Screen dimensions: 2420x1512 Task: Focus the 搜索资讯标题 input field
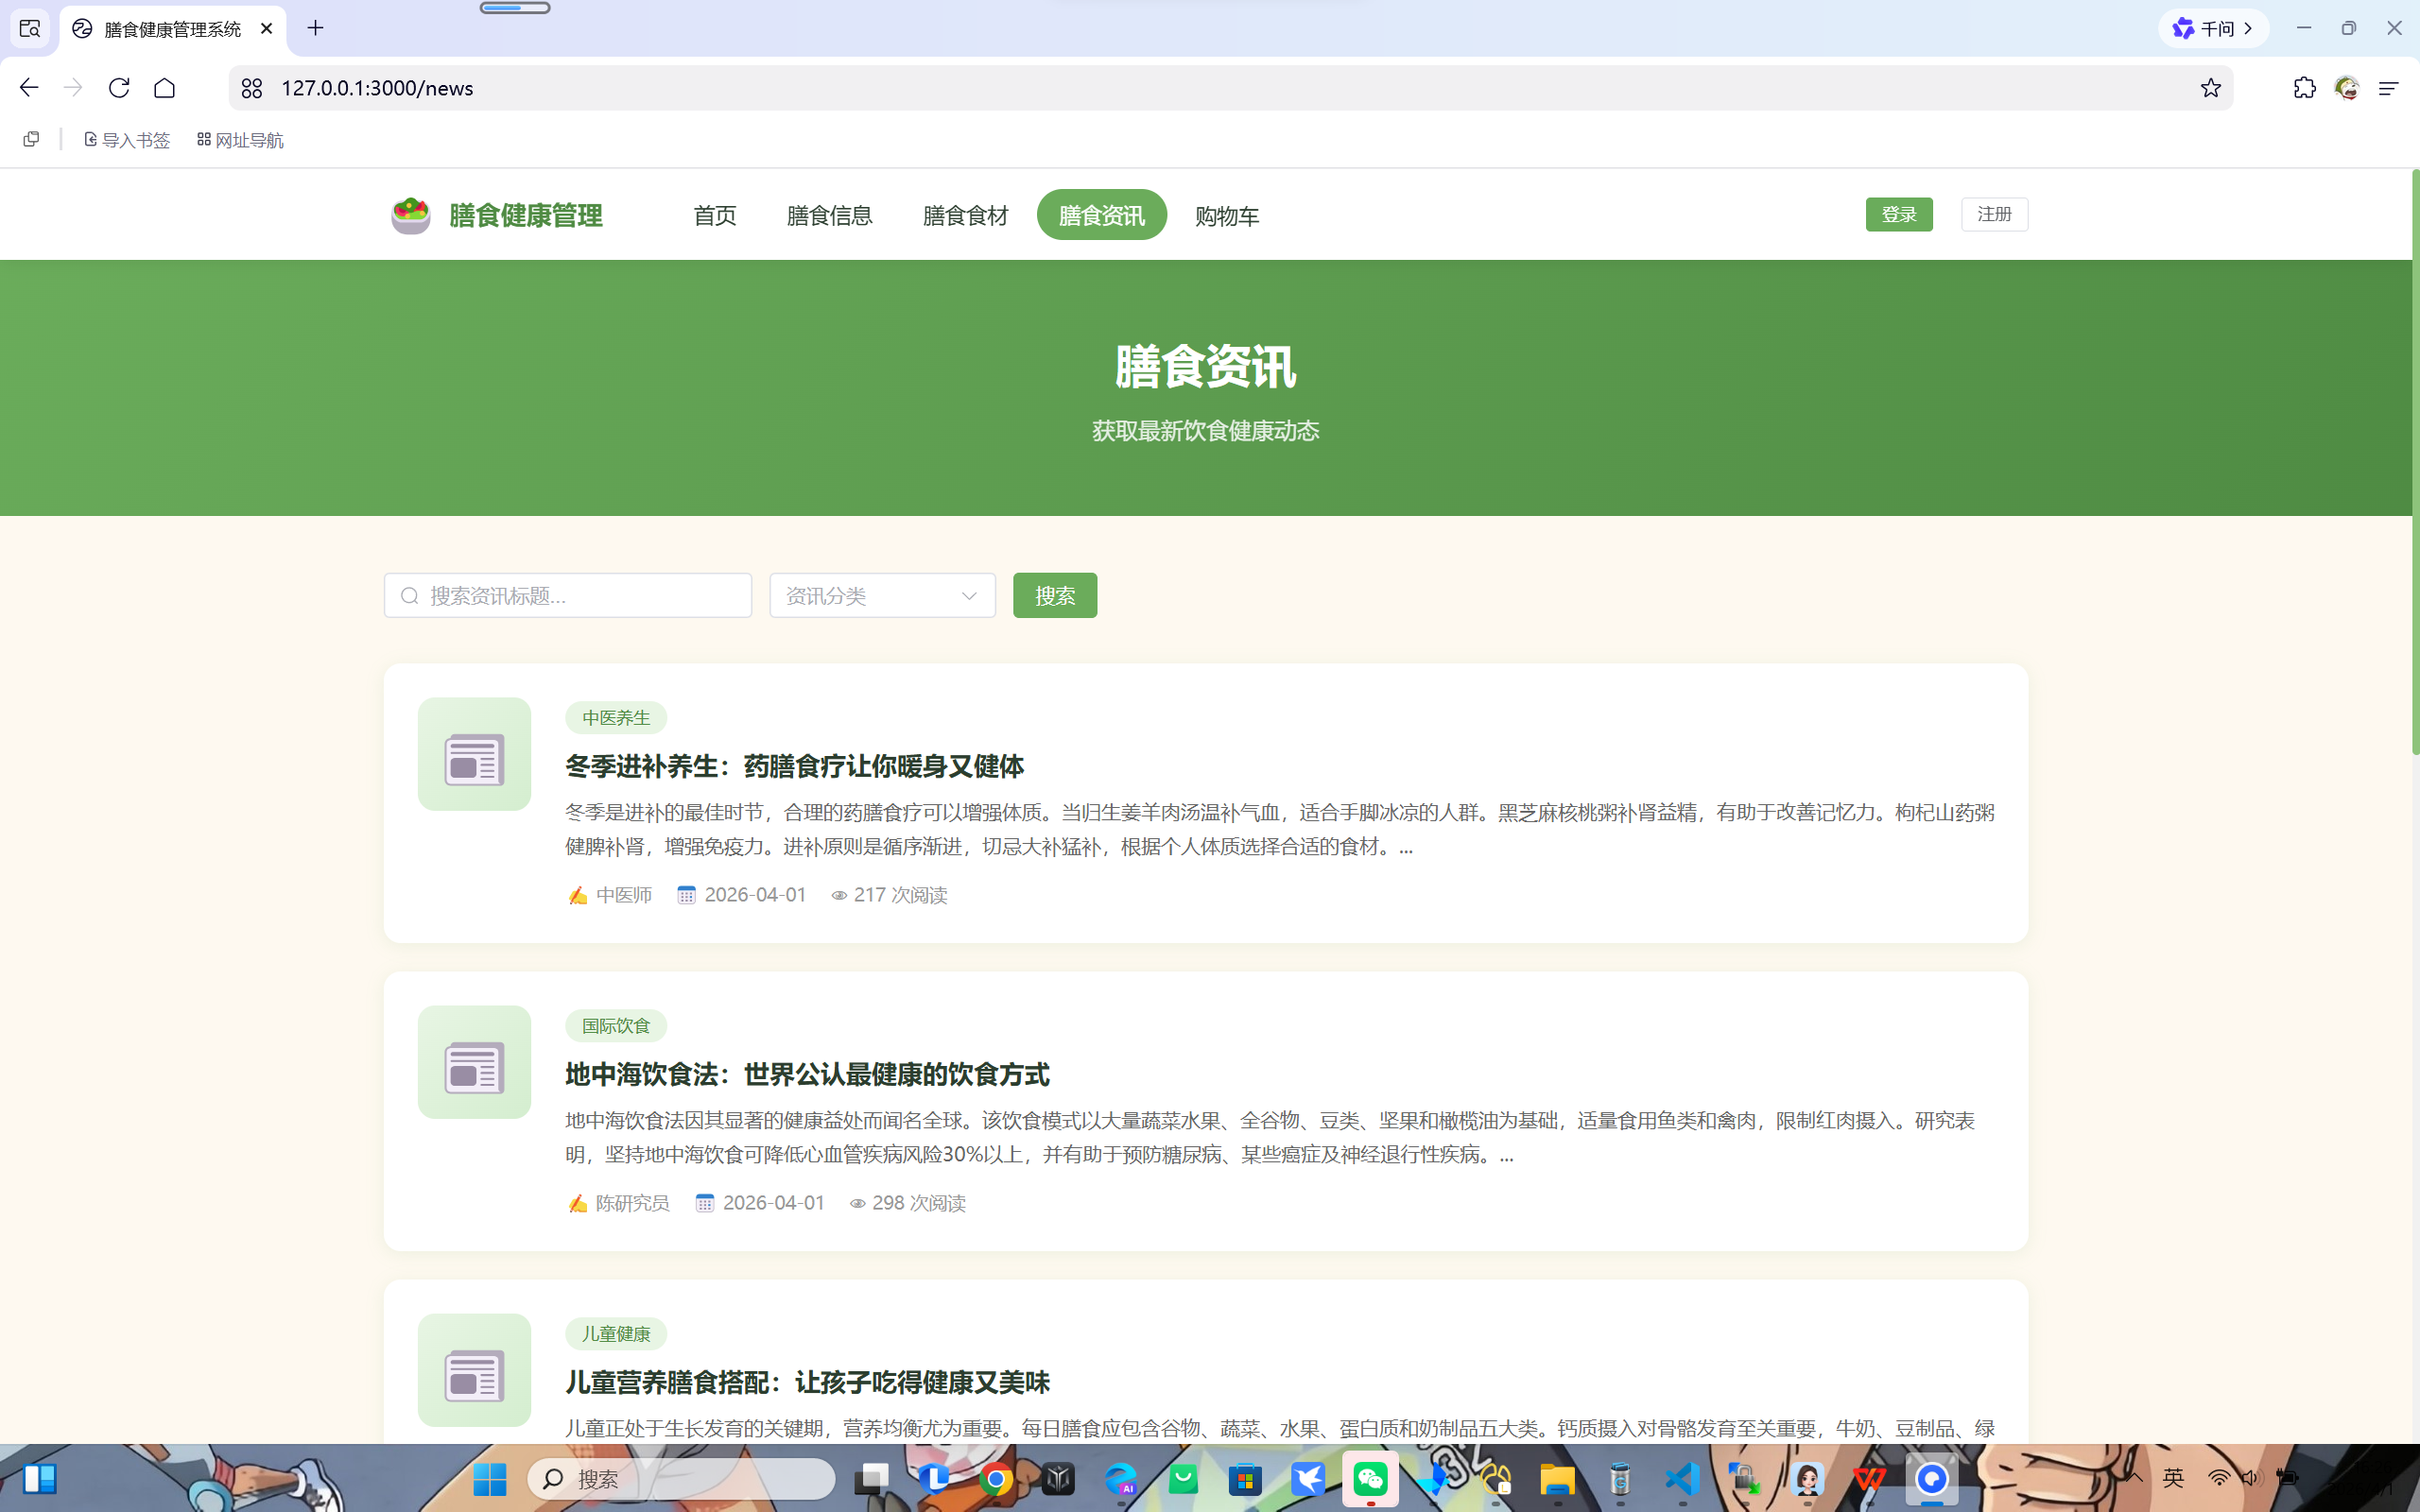click(x=580, y=596)
